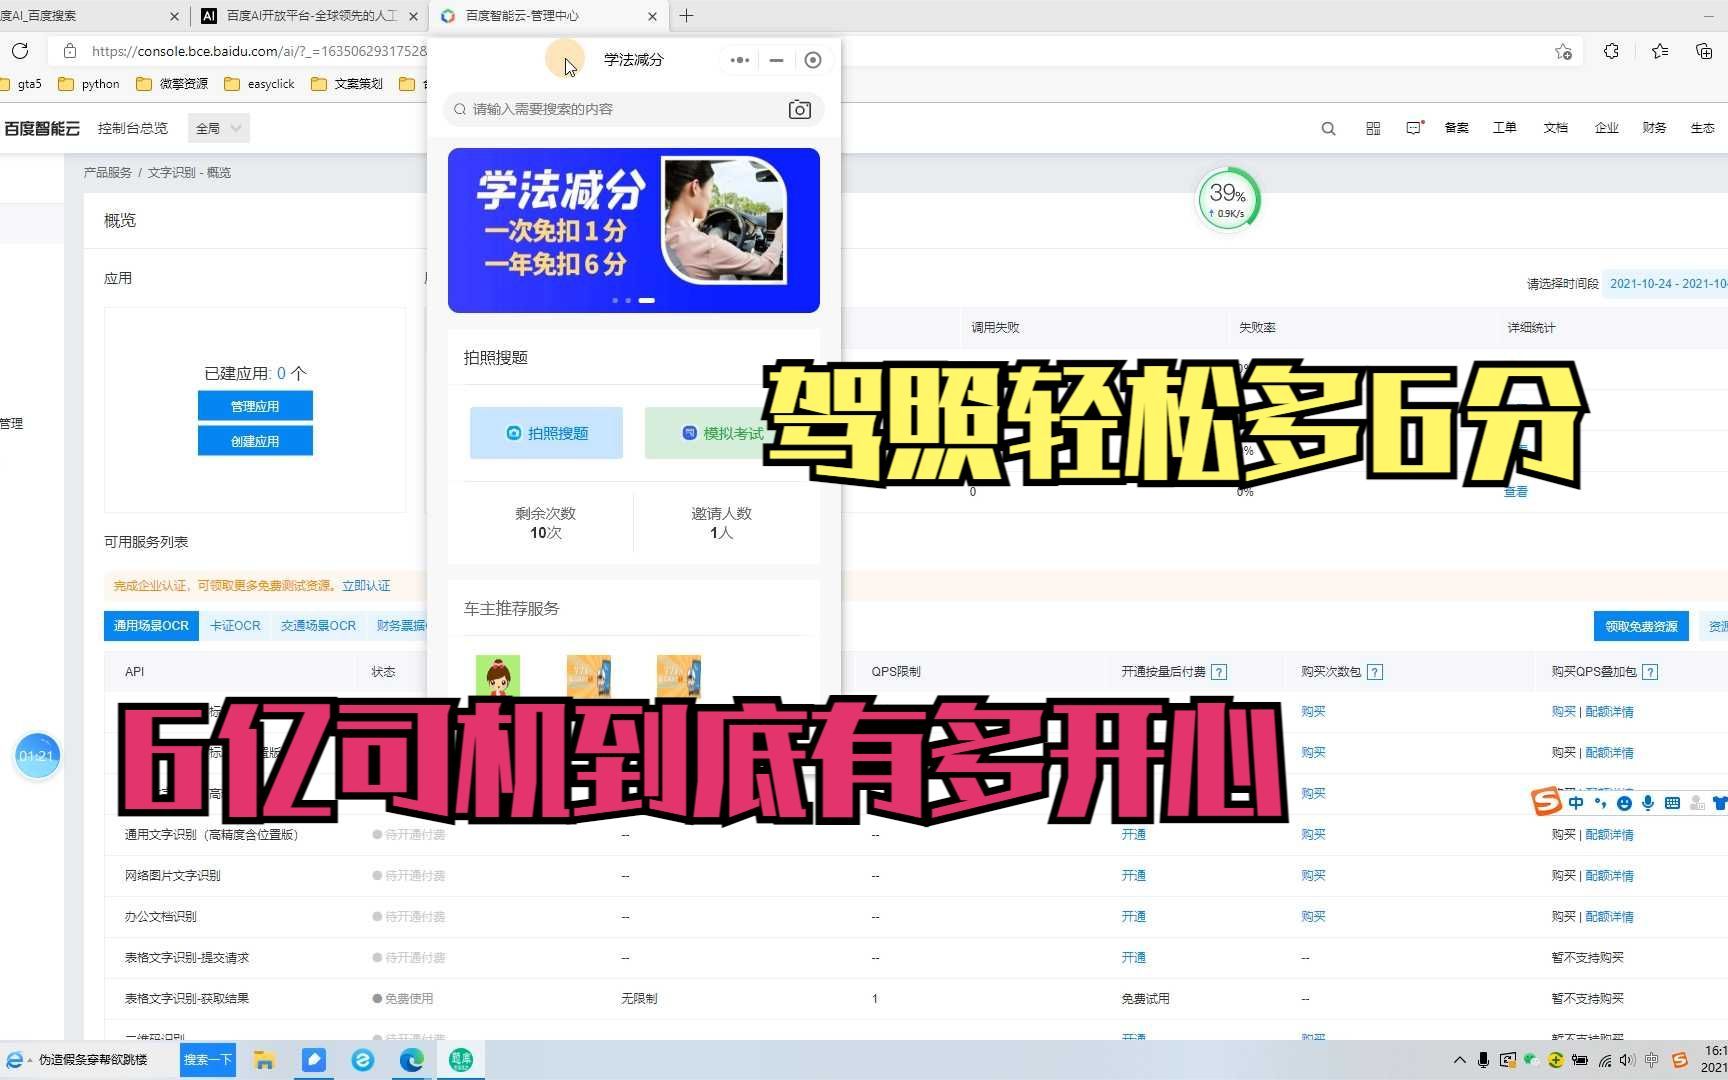Click the camera icon in popup search bar

click(x=799, y=110)
